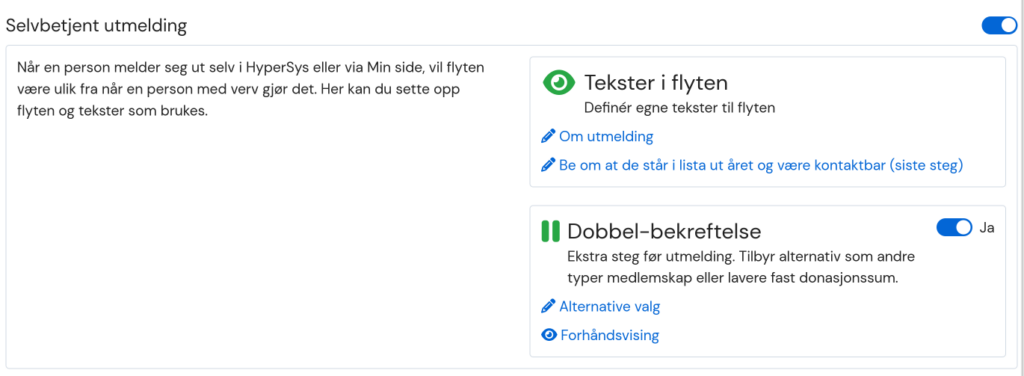Open the Be om at de står i lista link
This screenshot has width=1024, height=376.
click(x=761, y=165)
